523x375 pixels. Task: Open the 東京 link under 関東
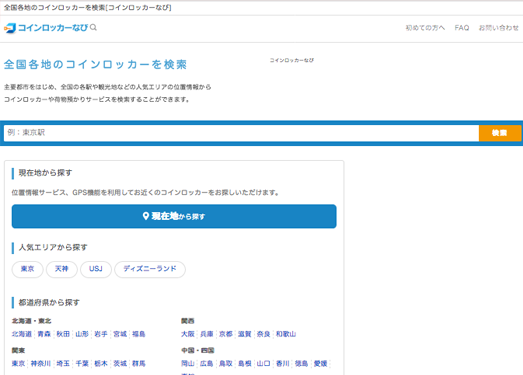coord(18,363)
